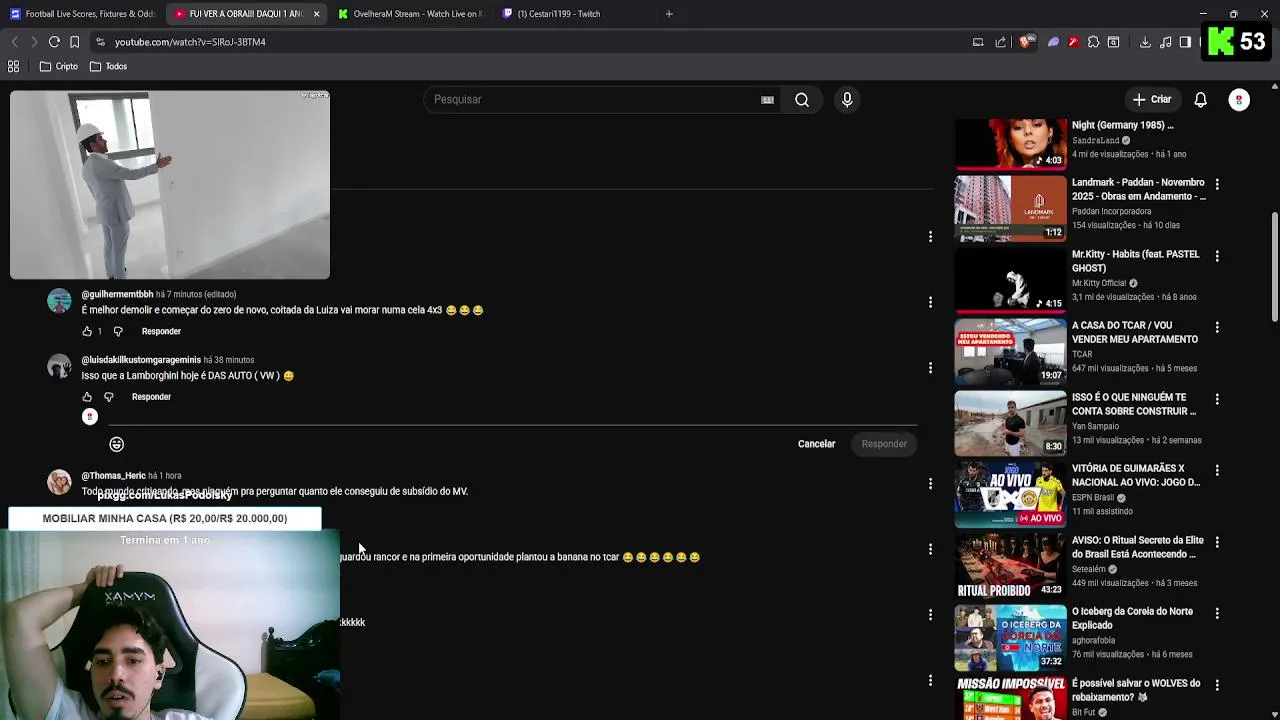
Task: Open the site settings icon in address bar
Action: pyautogui.click(x=100, y=42)
